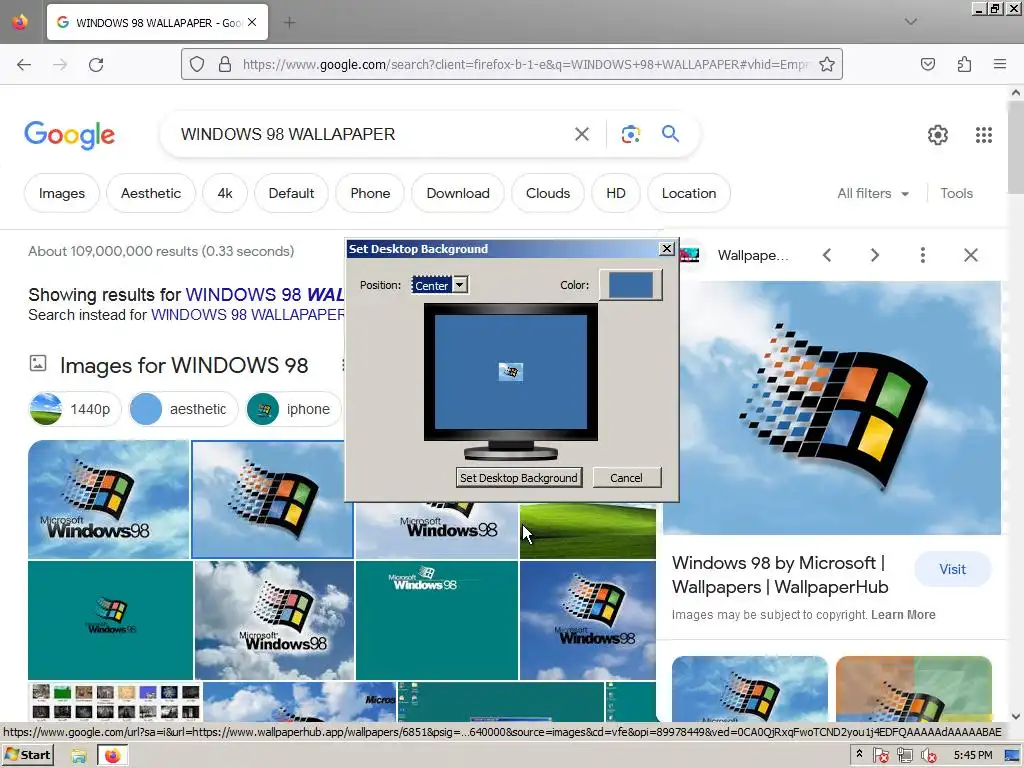Go back to the previous page in Firefox
This screenshot has height=768, width=1024.
pos(24,65)
